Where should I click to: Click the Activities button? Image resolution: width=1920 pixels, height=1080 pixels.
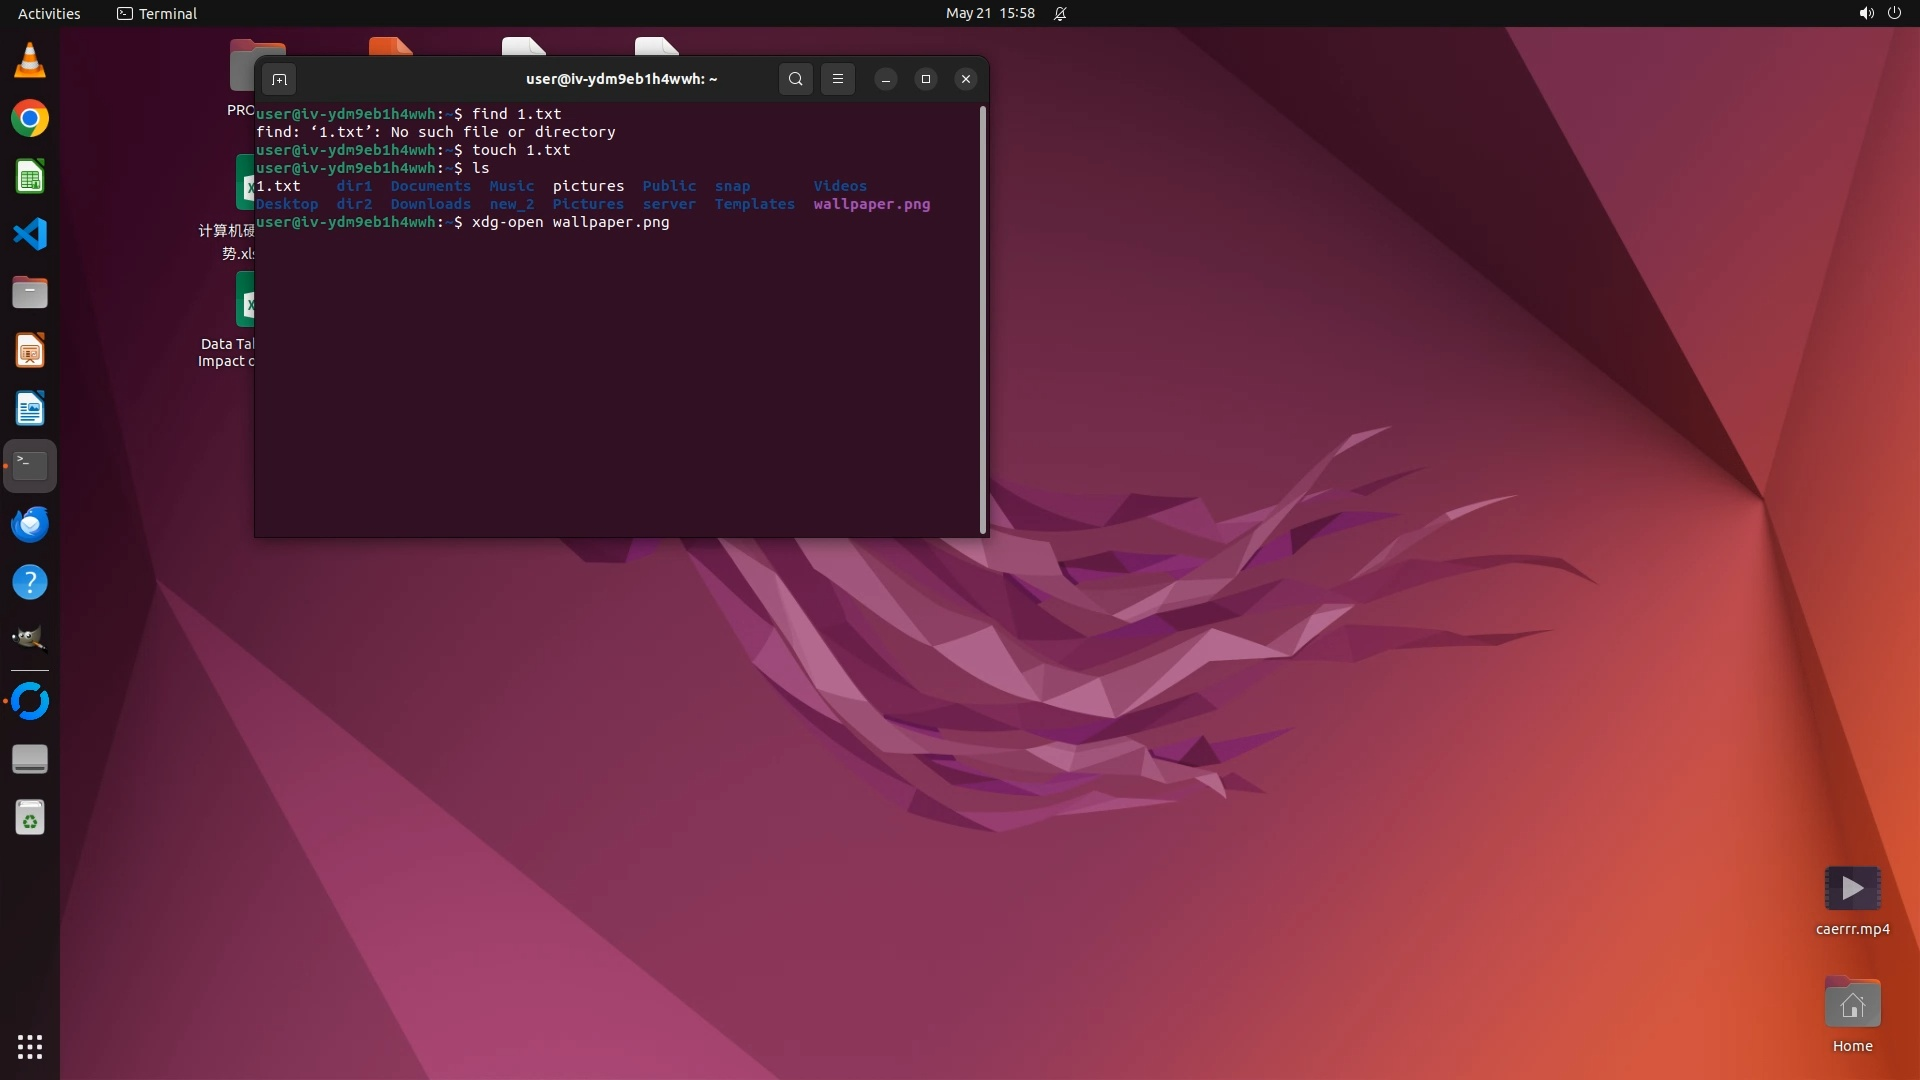(49, 13)
